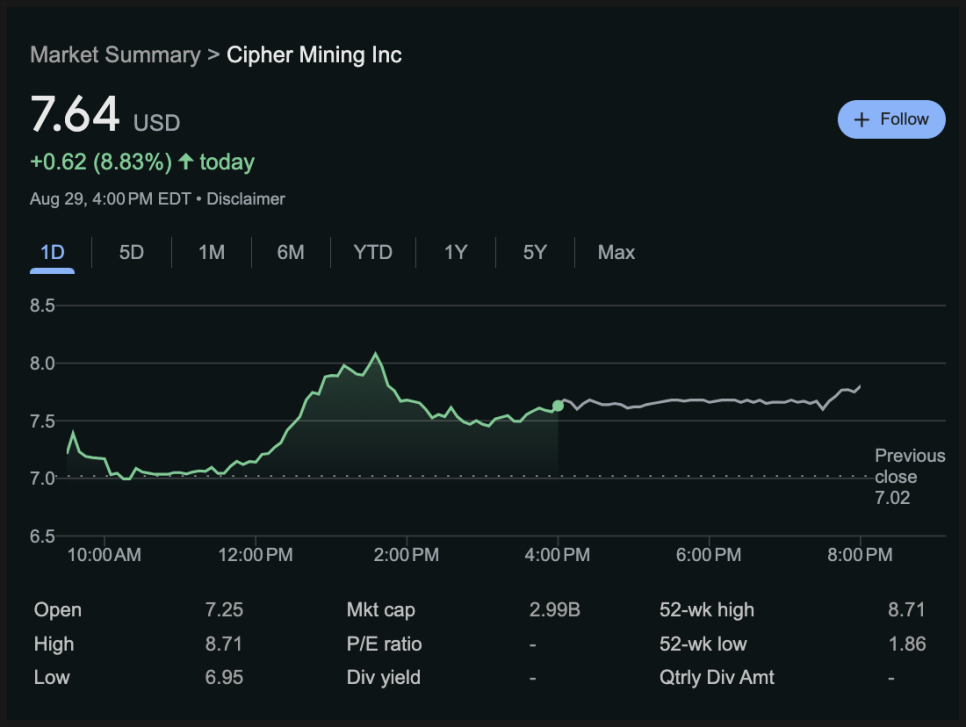The width and height of the screenshot is (966, 727).
Task: Click the 8.0 y-axis label
Action: pyautogui.click(x=43, y=364)
